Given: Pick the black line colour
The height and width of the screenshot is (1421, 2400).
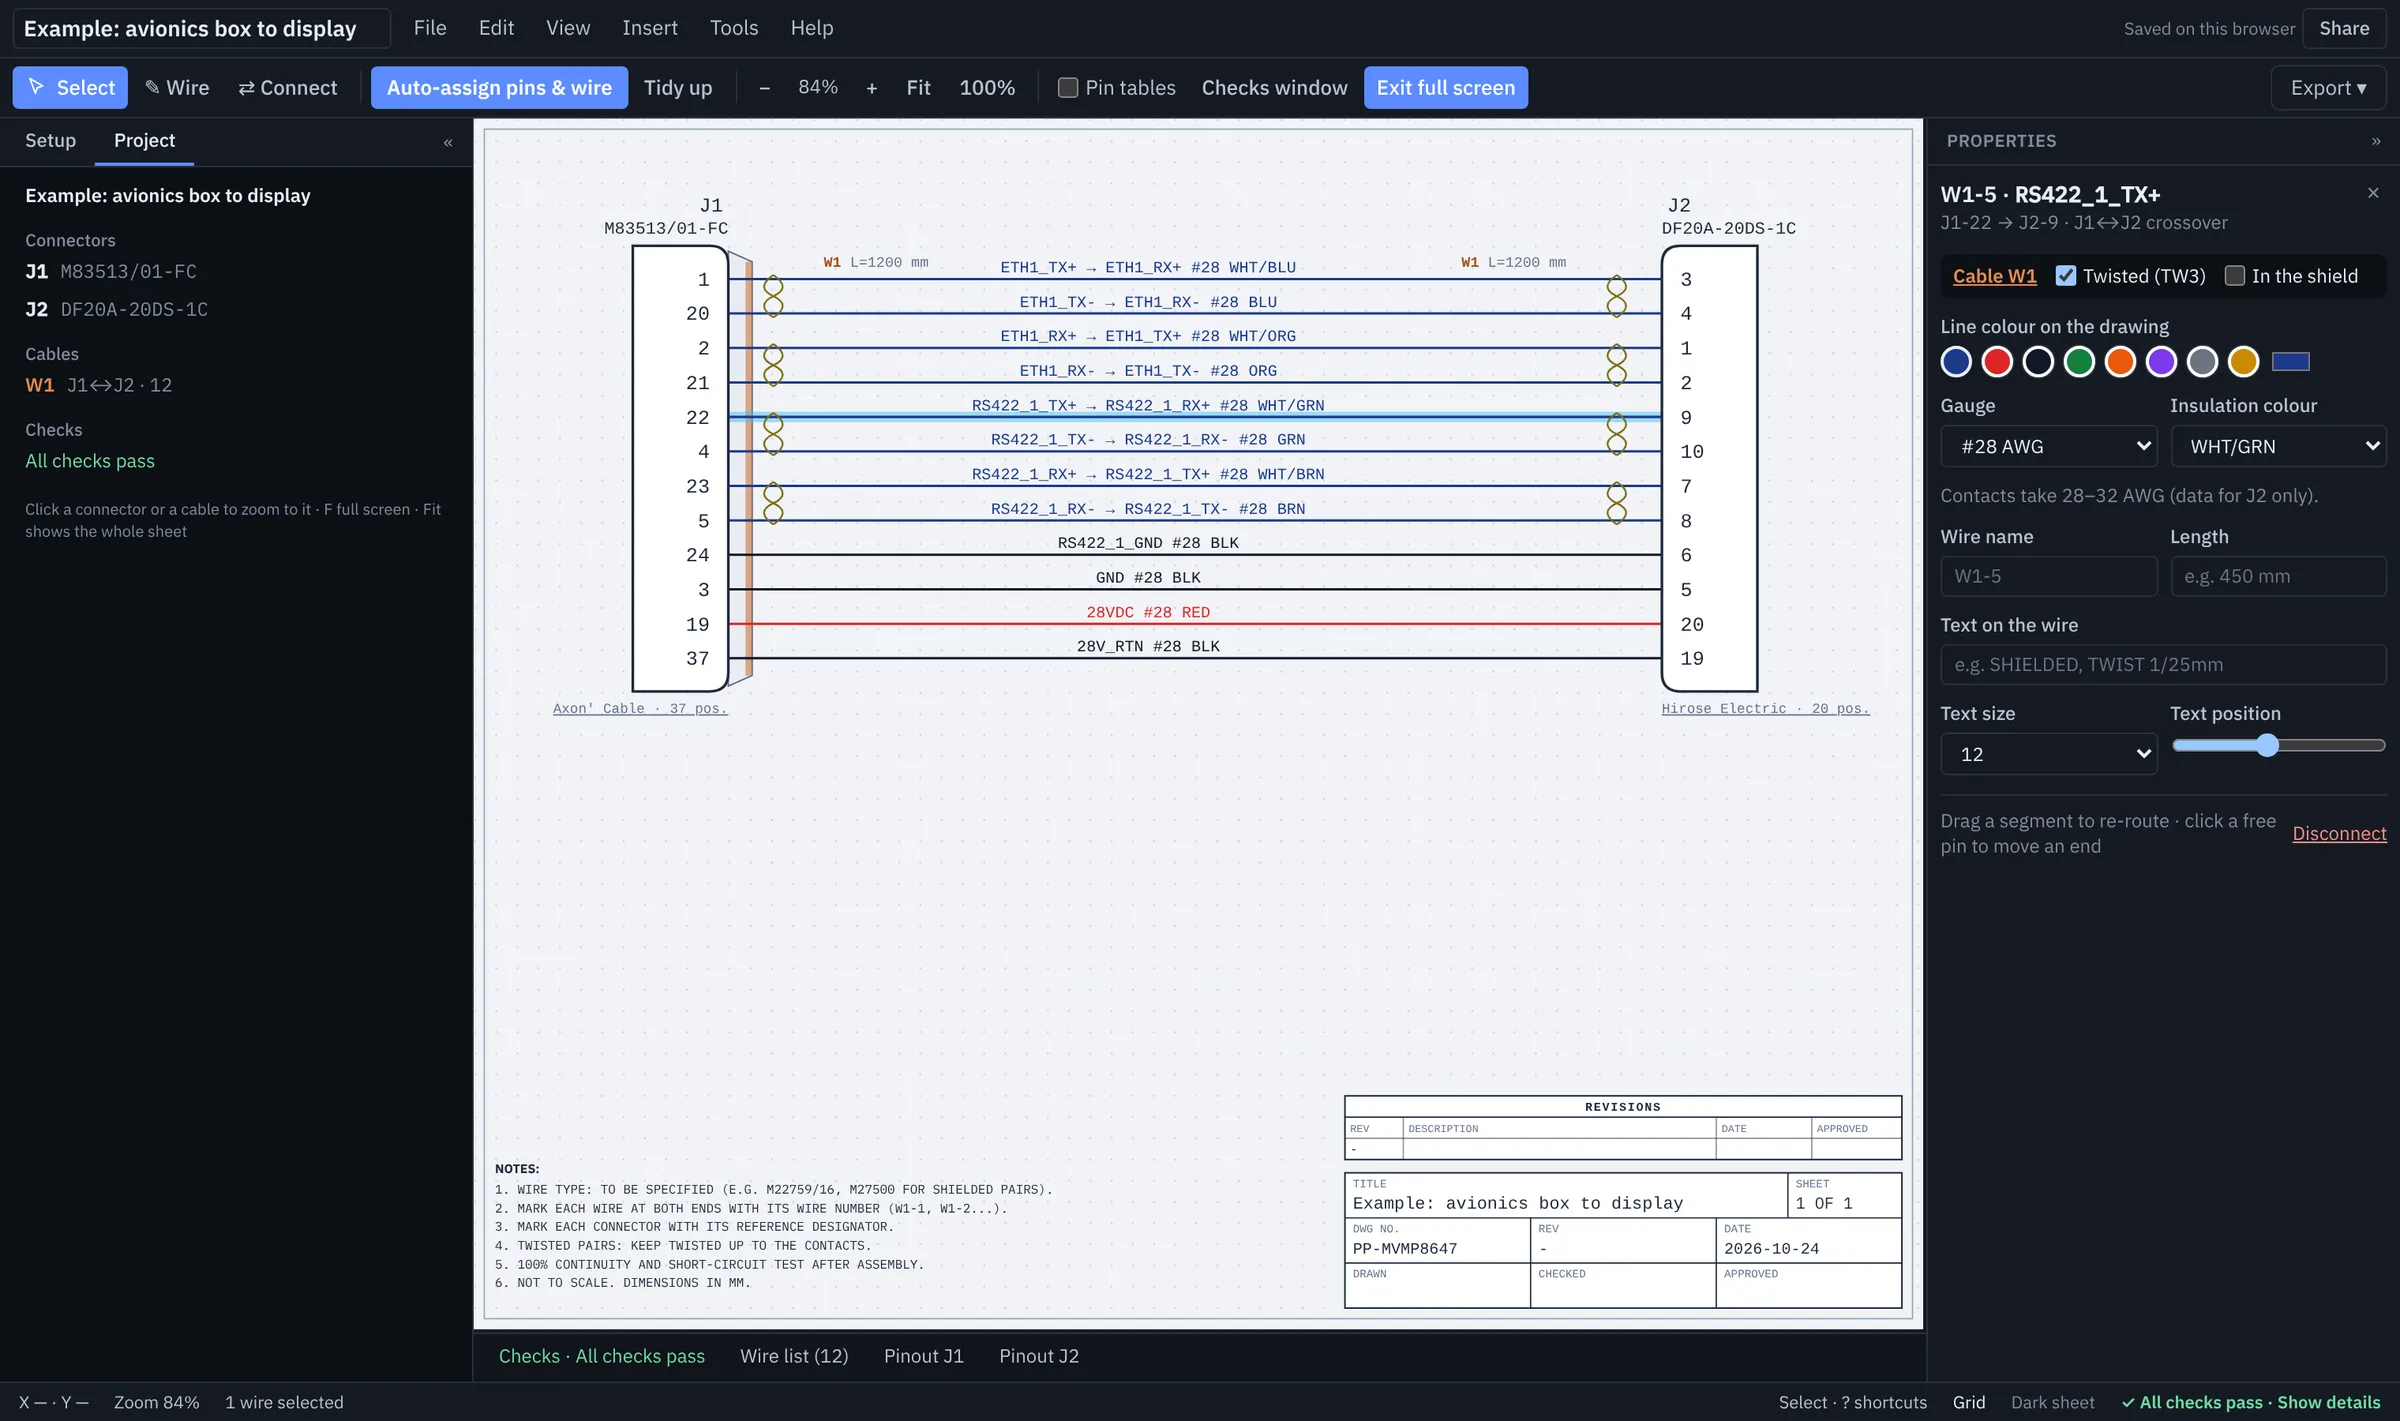Looking at the screenshot, I should (x=2038, y=362).
